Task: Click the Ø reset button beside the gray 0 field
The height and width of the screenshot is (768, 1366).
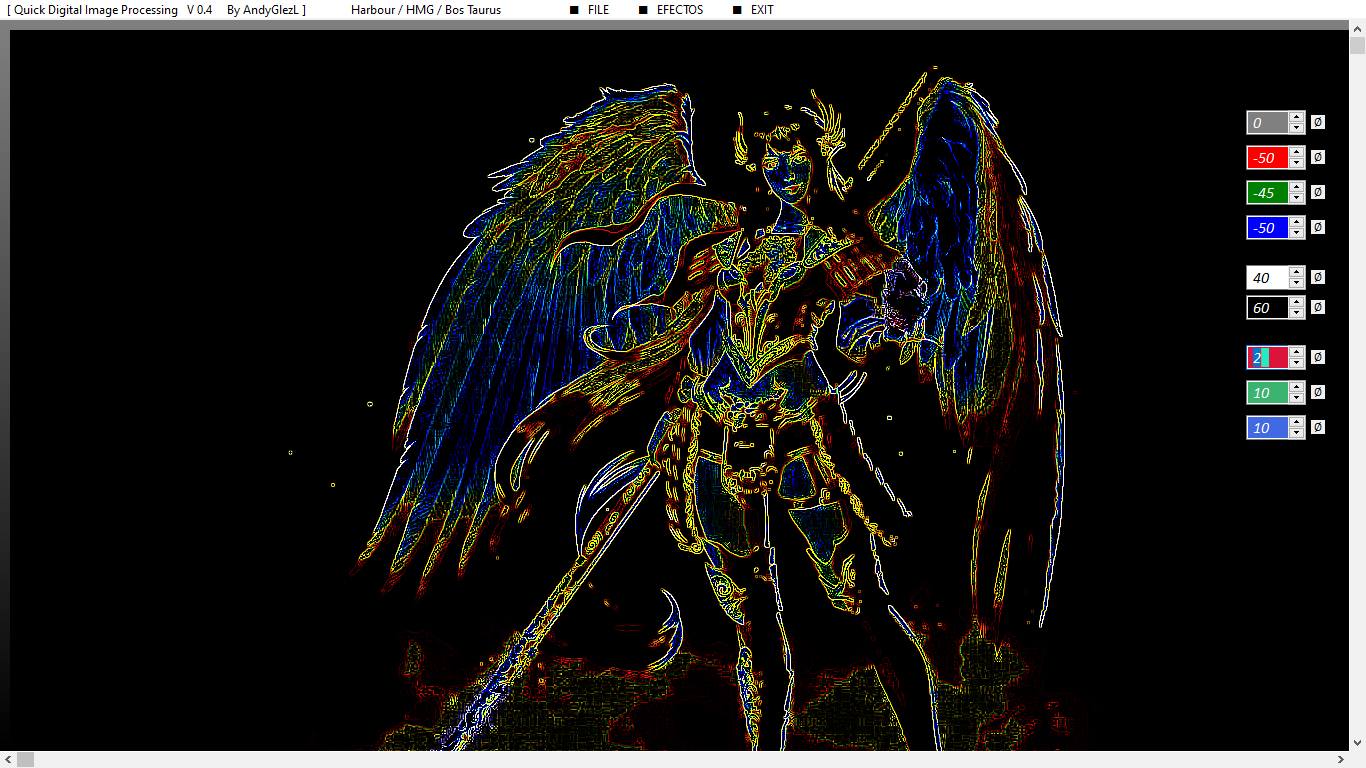Action: [x=1317, y=122]
